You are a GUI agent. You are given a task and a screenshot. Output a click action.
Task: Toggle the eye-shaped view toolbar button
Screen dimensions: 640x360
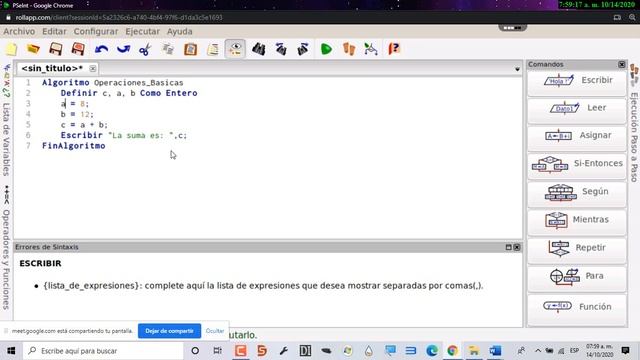click(x=235, y=49)
